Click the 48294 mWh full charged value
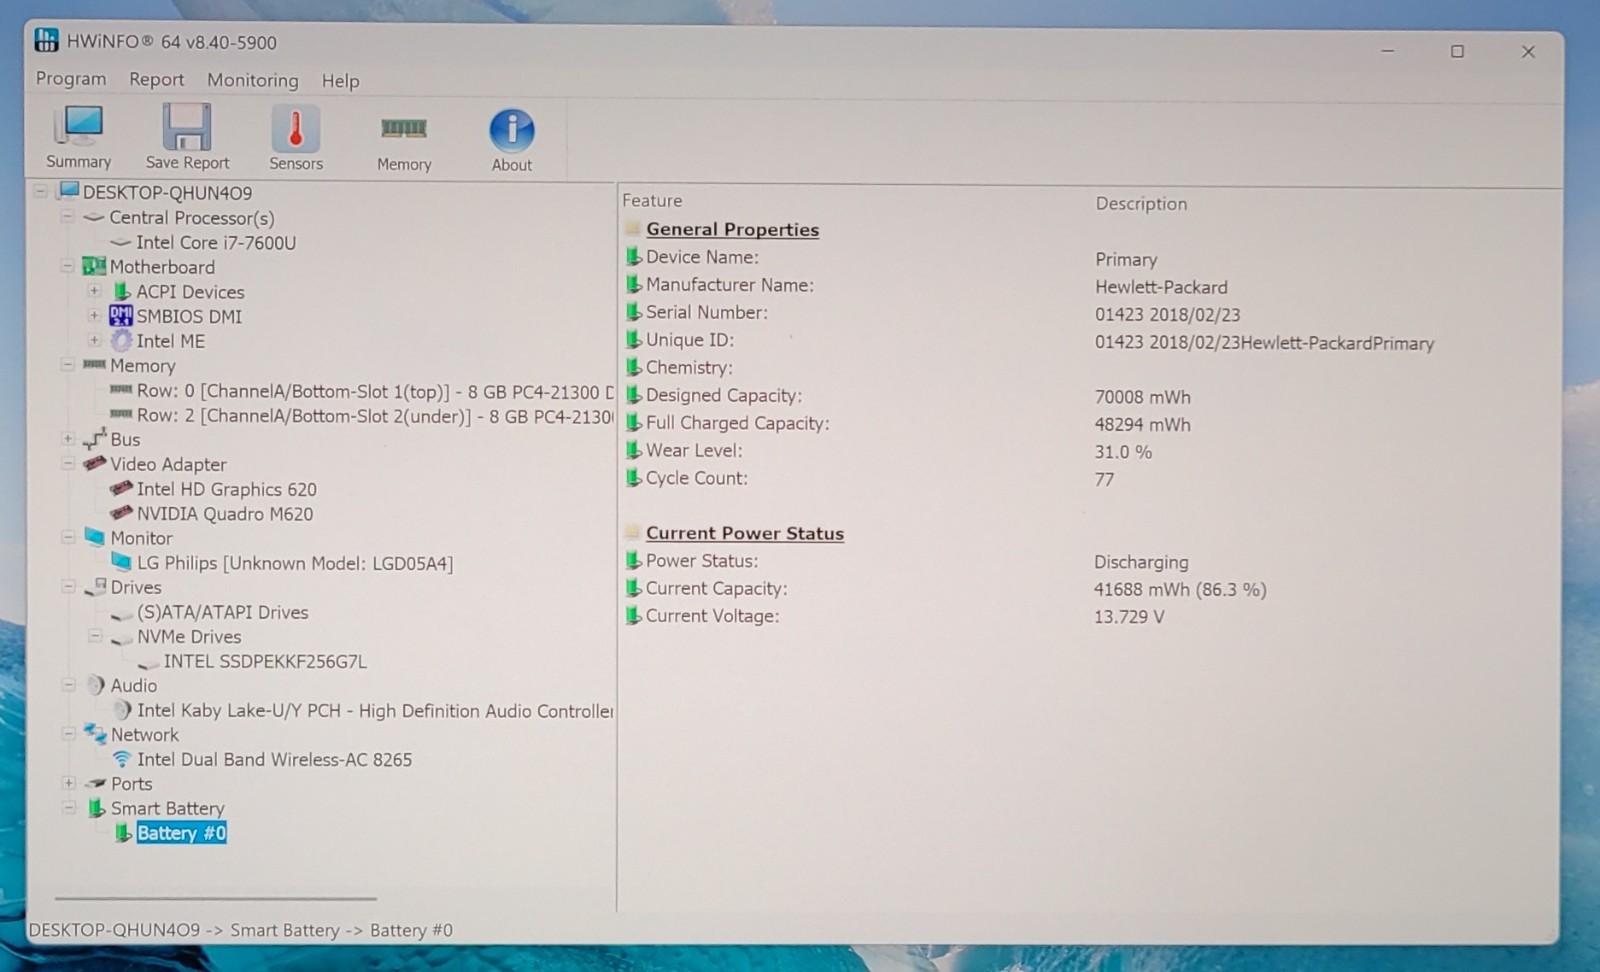The width and height of the screenshot is (1600, 972). point(1143,424)
